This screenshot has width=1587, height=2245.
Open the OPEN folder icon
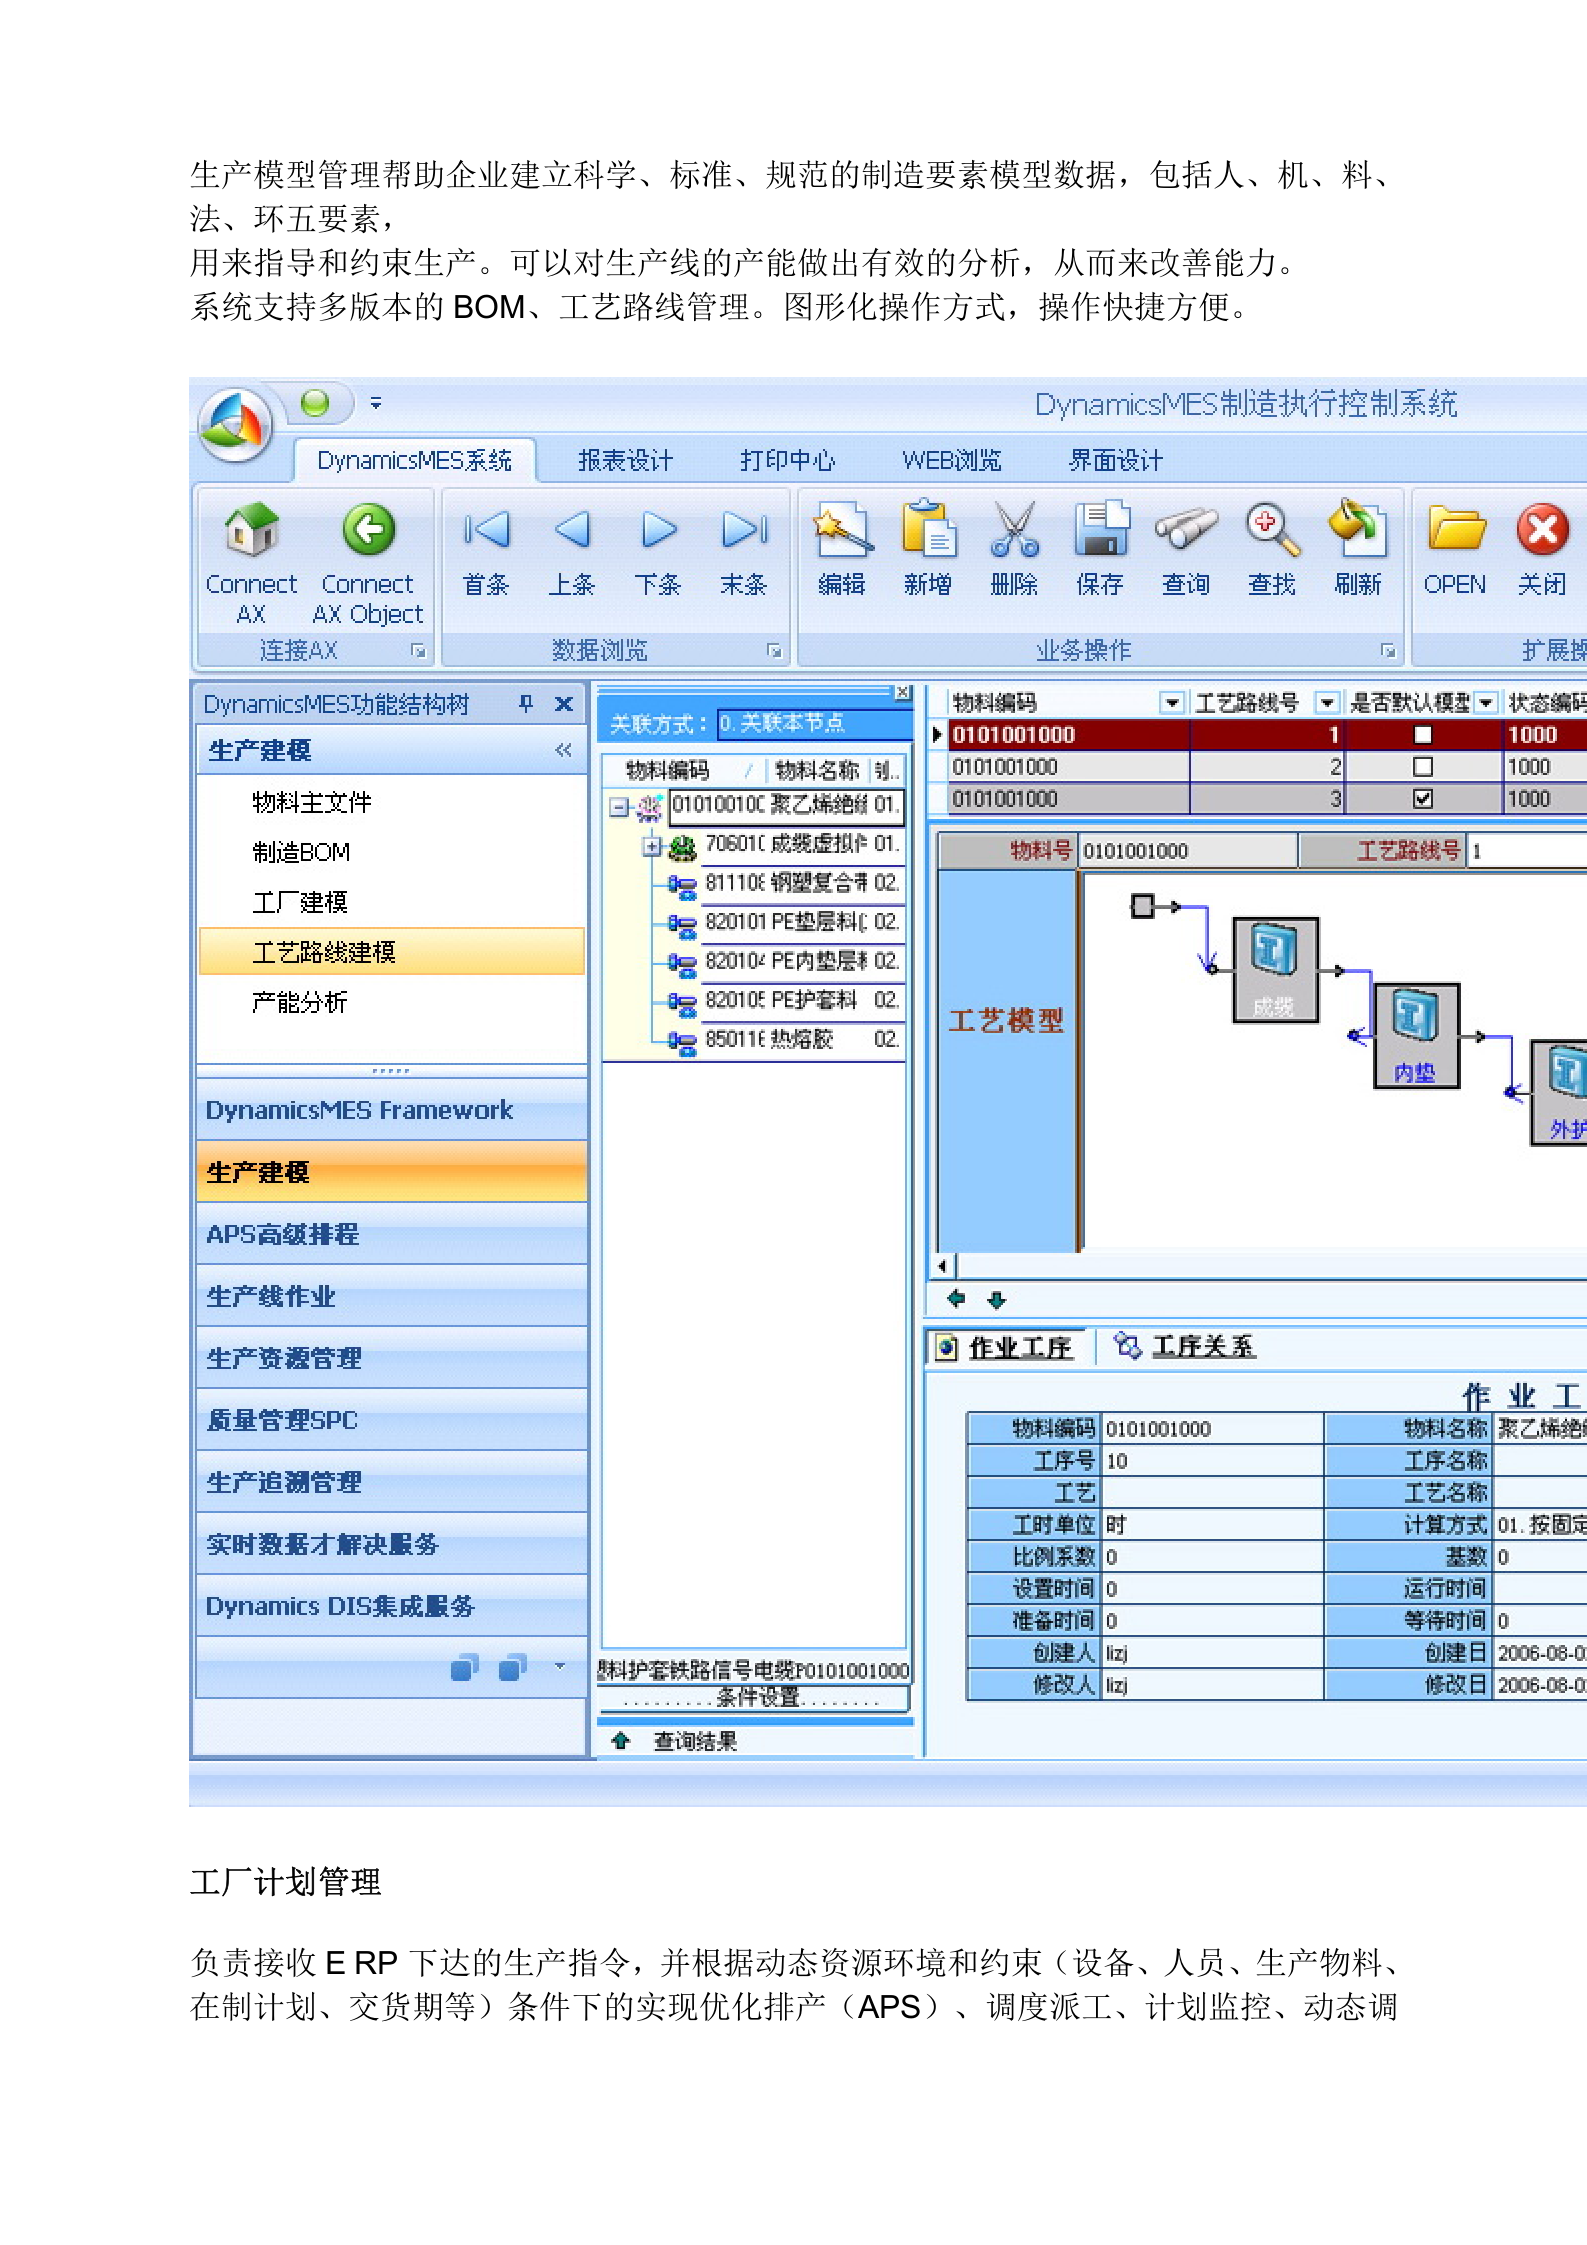point(1455,530)
